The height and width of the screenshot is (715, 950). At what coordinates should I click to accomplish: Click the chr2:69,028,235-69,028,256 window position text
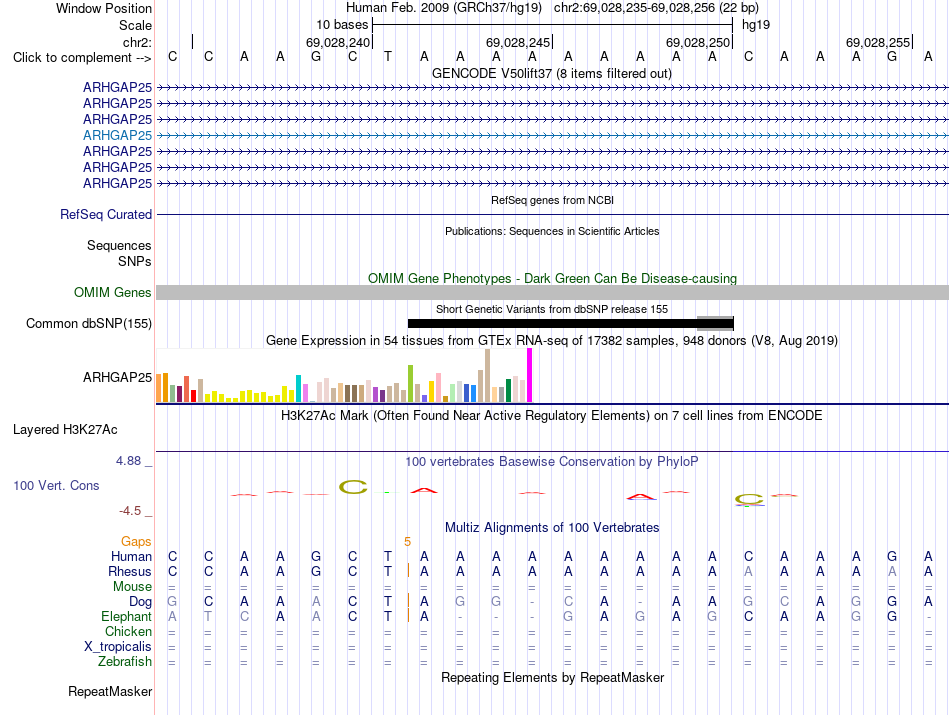click(x=656, y=8)
